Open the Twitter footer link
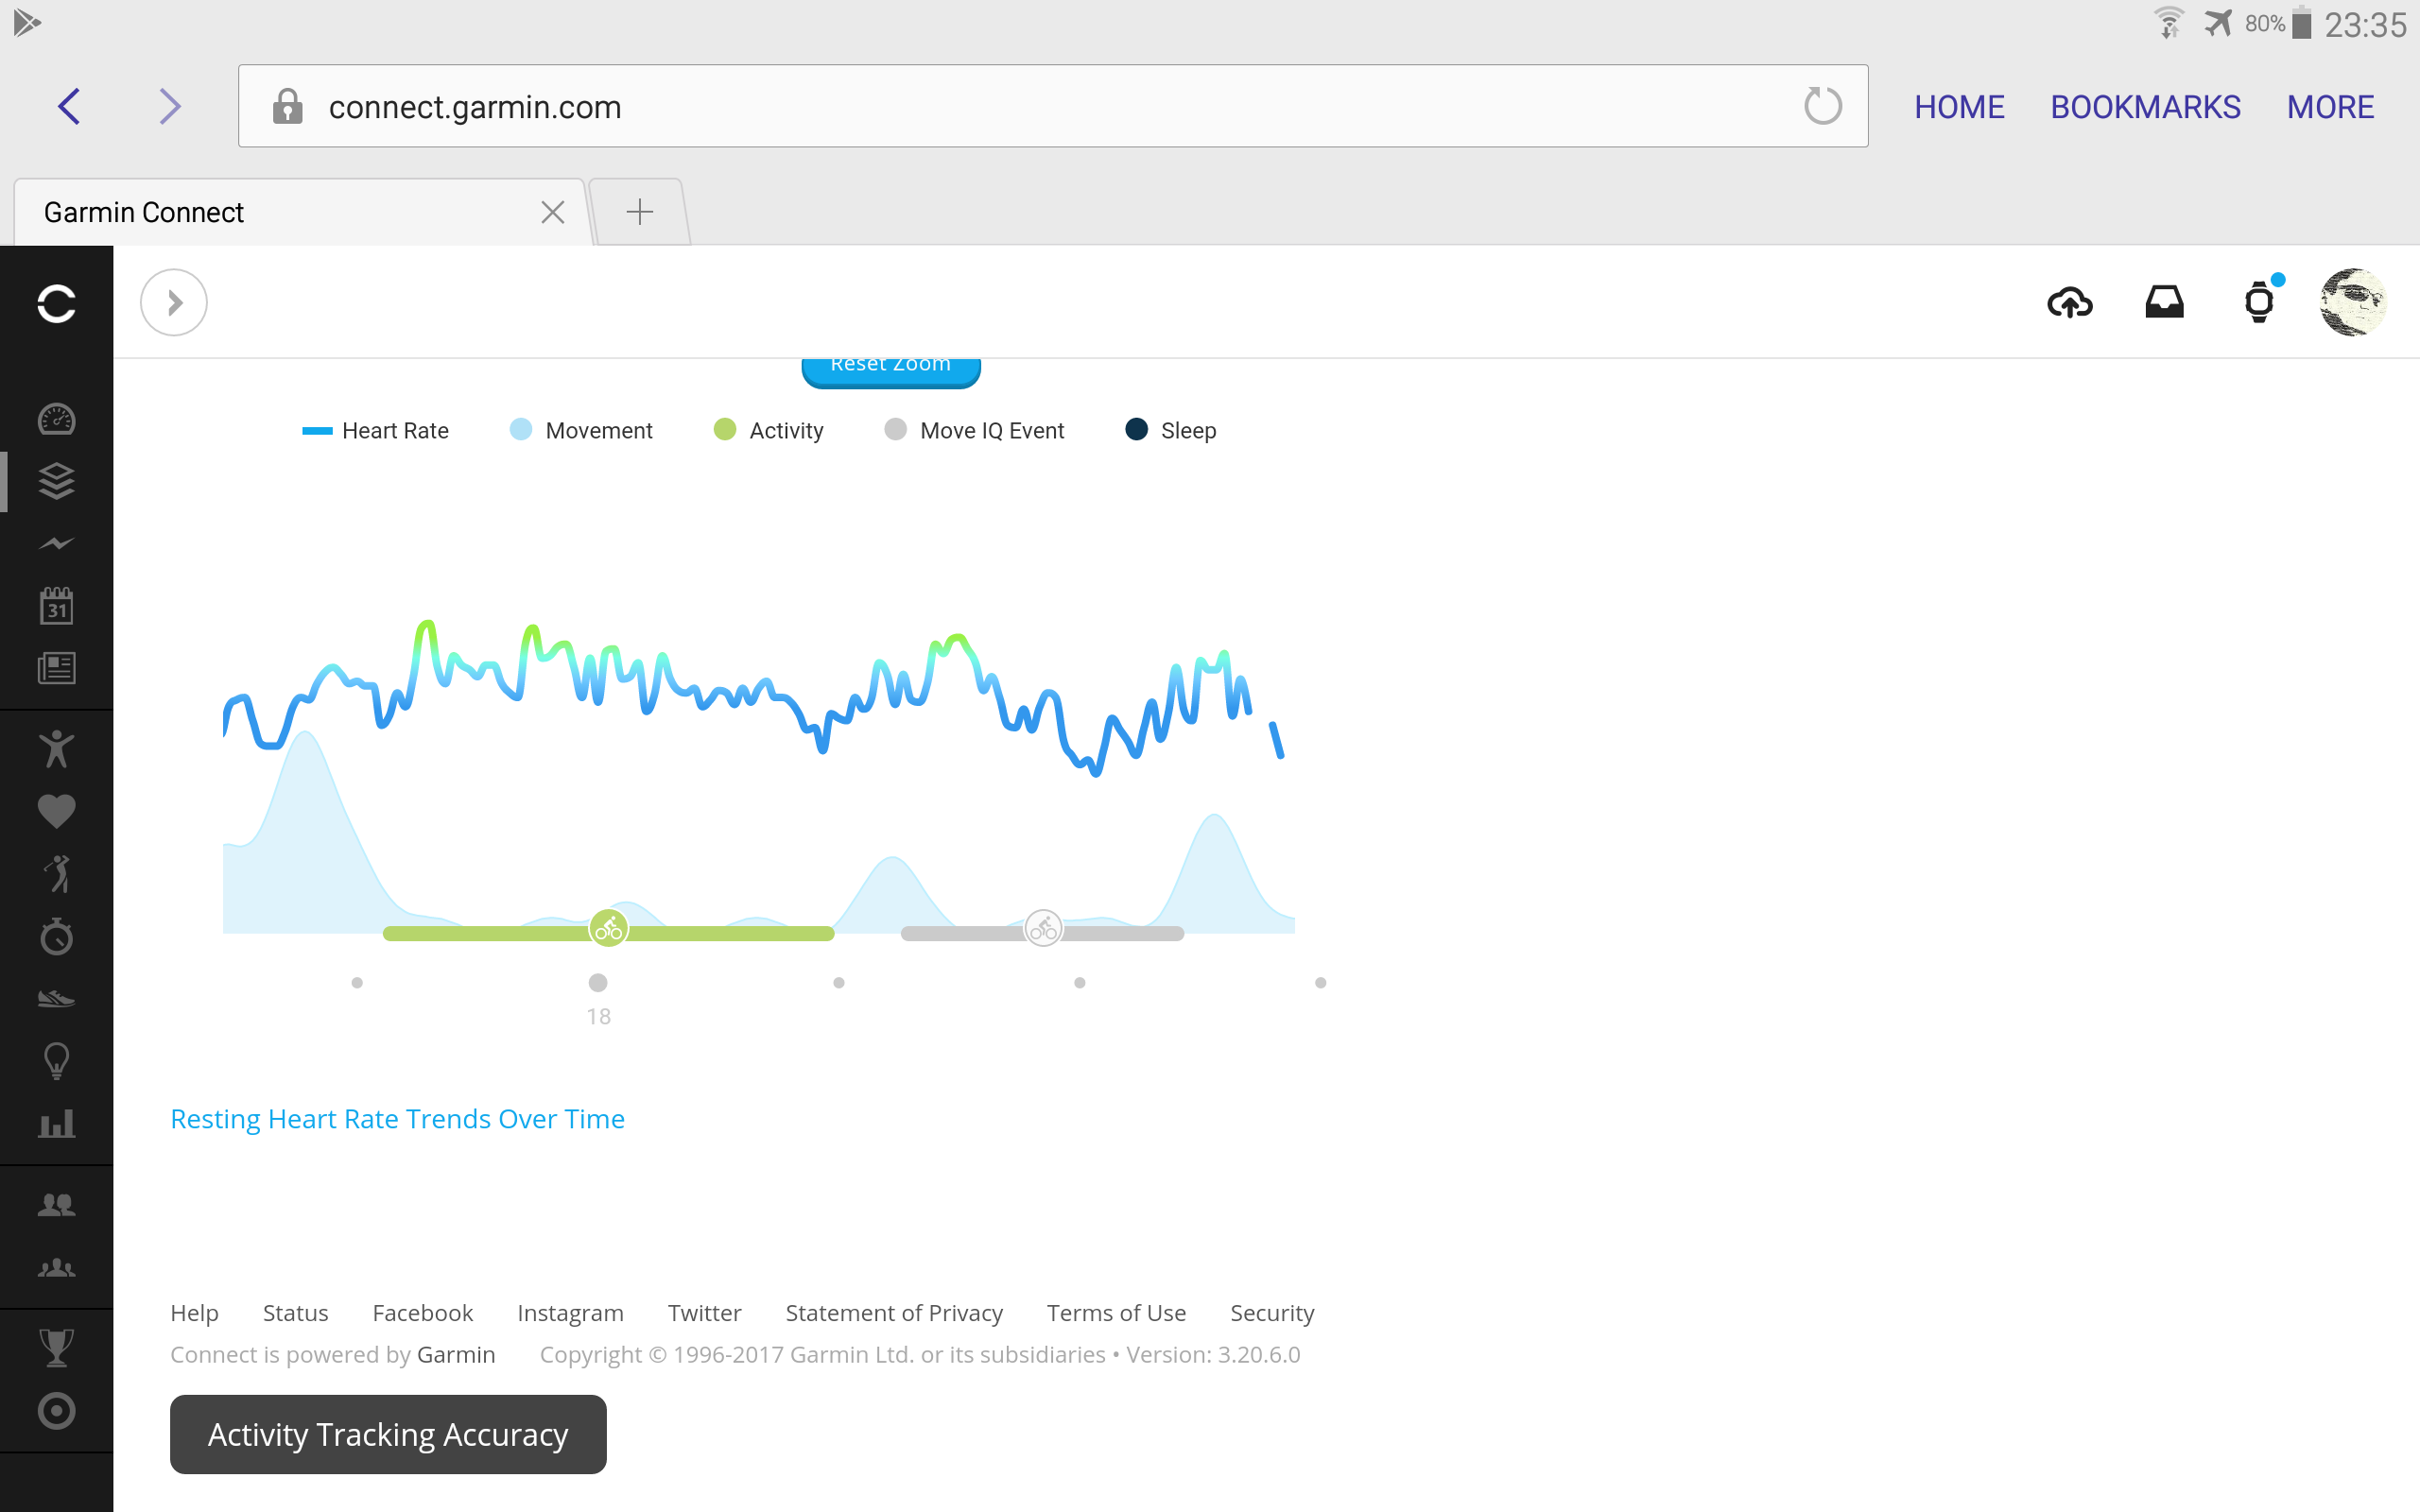2420x1512 pixels. click(704, 1313)
